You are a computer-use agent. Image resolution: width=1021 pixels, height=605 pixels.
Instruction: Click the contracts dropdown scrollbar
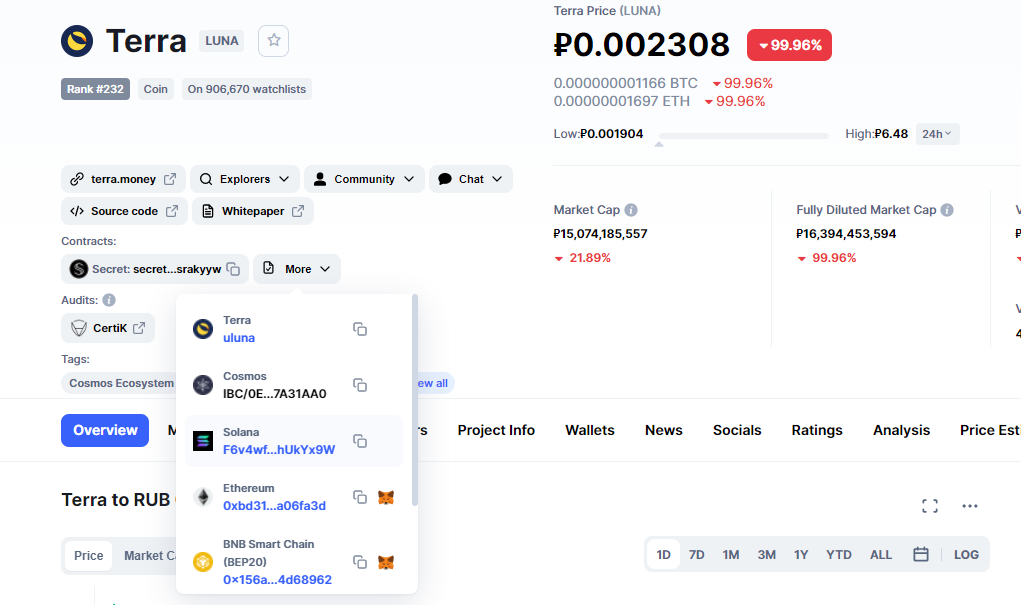415,401
